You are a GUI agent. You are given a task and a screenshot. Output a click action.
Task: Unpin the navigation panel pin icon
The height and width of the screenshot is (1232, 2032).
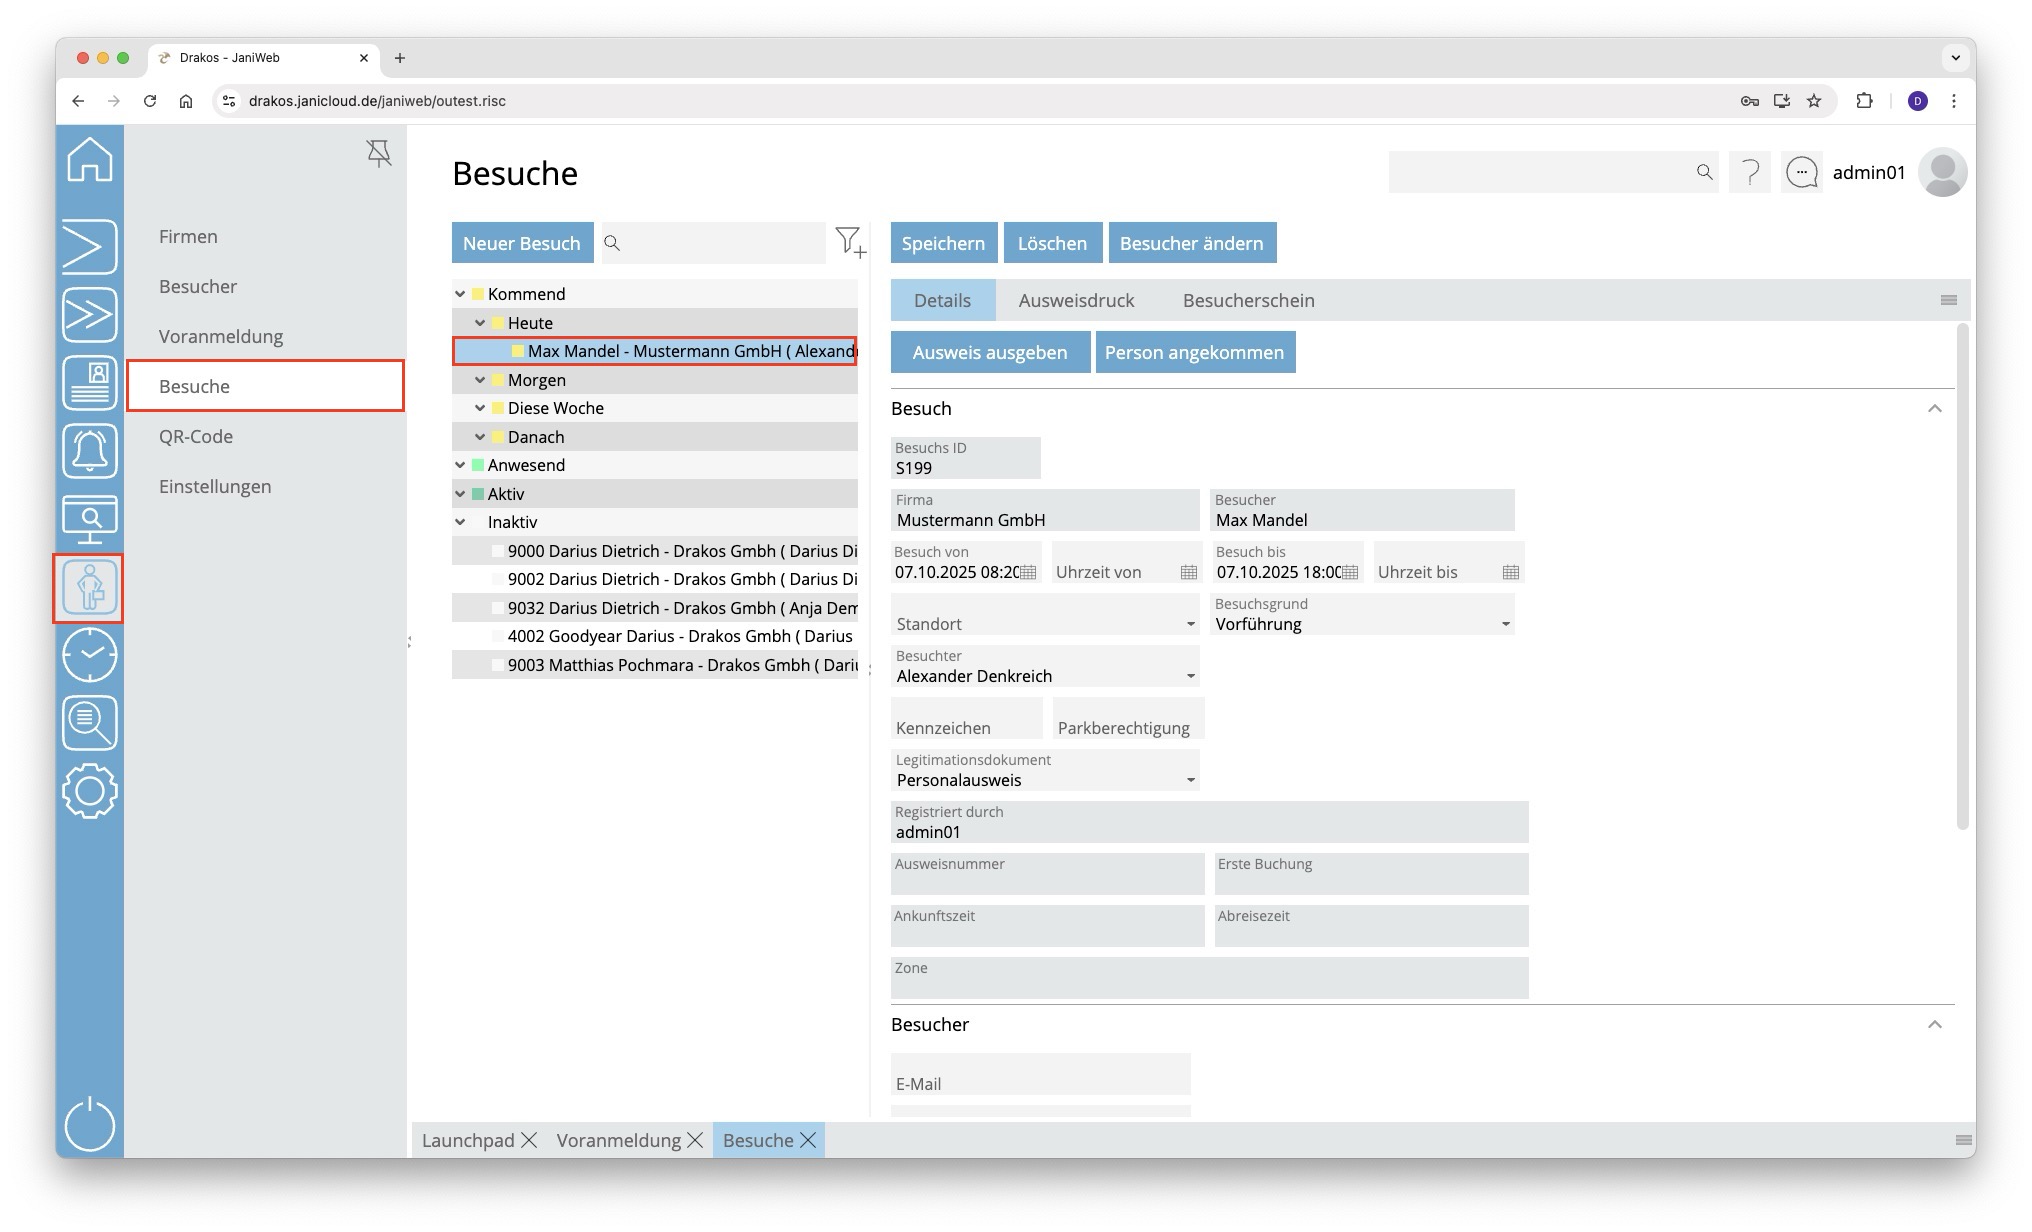[x=379, y=153]
